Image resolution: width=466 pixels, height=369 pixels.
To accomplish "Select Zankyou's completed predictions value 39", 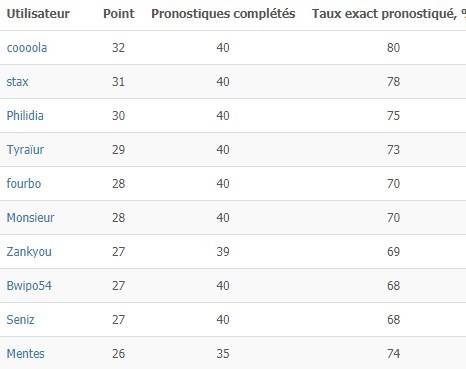I will (223, 252).
